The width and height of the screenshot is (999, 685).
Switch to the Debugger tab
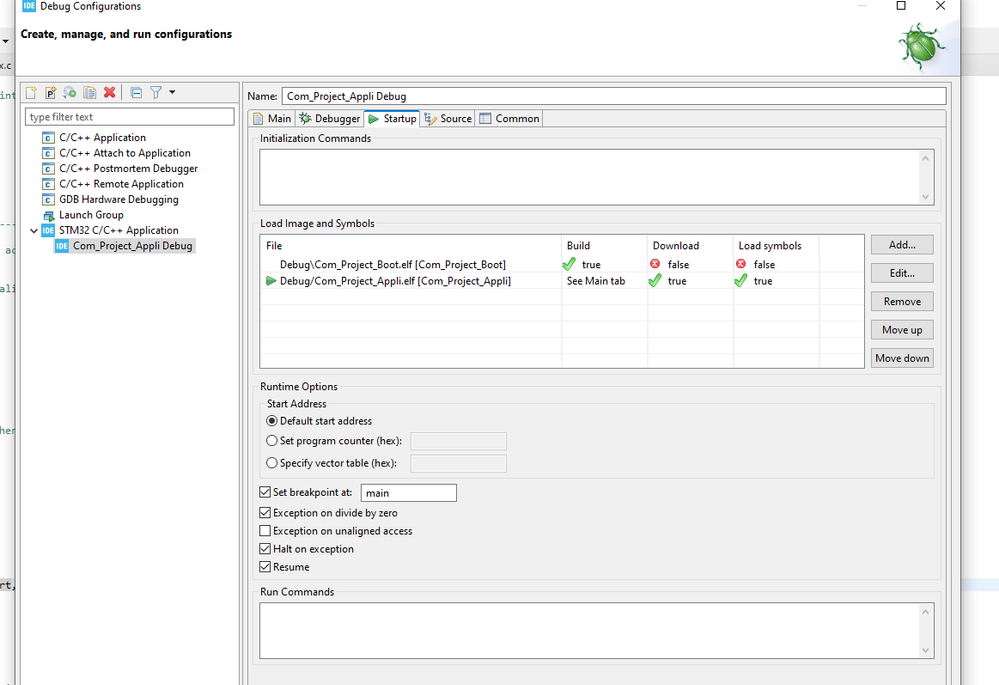(x=329, y=119)
